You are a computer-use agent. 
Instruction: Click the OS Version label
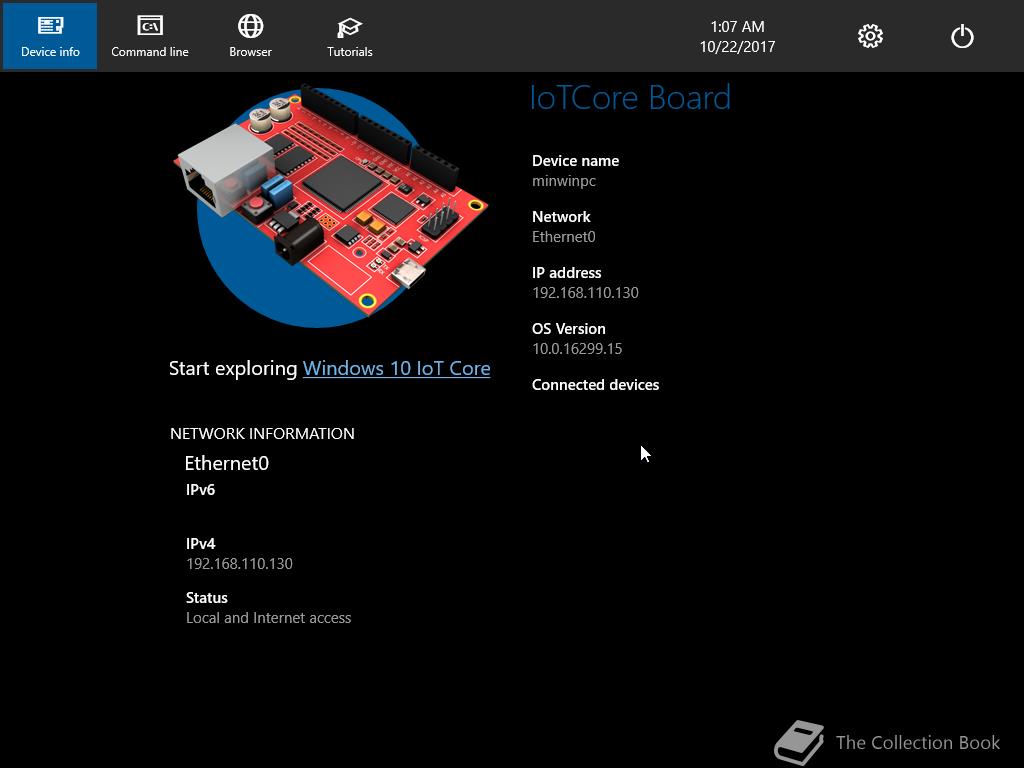(x=569, y=328)
